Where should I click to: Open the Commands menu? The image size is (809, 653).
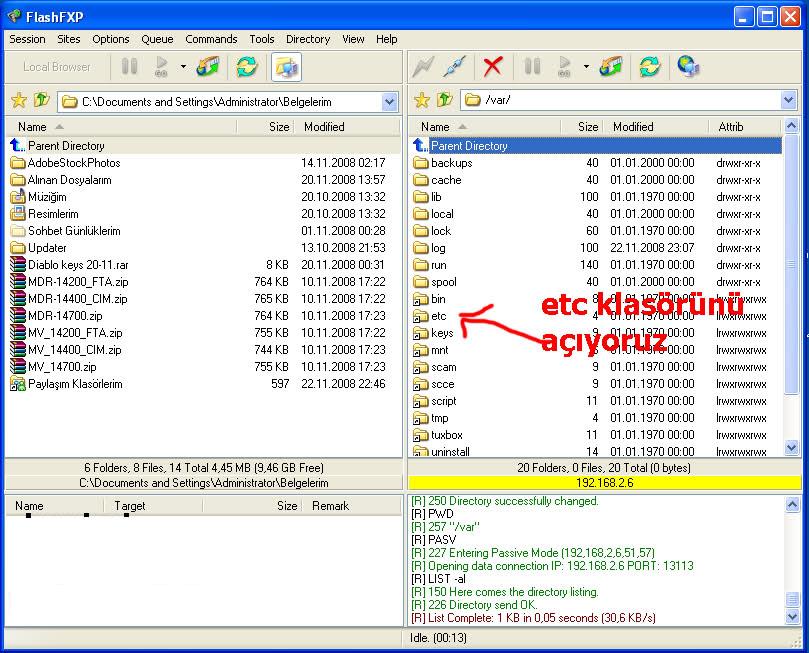coord(211,39)
